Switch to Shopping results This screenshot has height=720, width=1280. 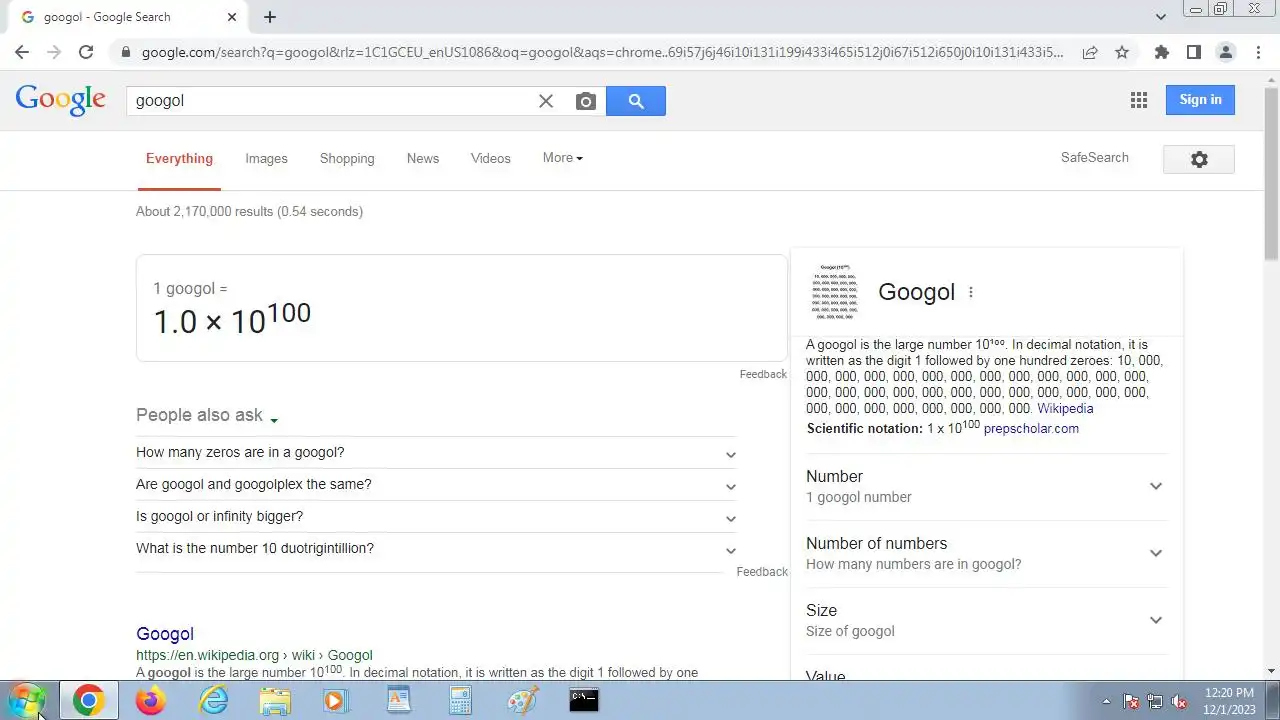tap(347, 158)
